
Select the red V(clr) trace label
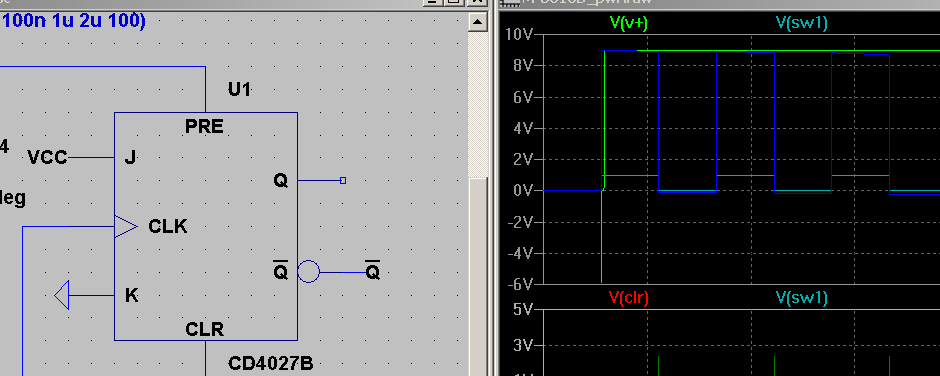pyautogui.click(x=629, y=297)
